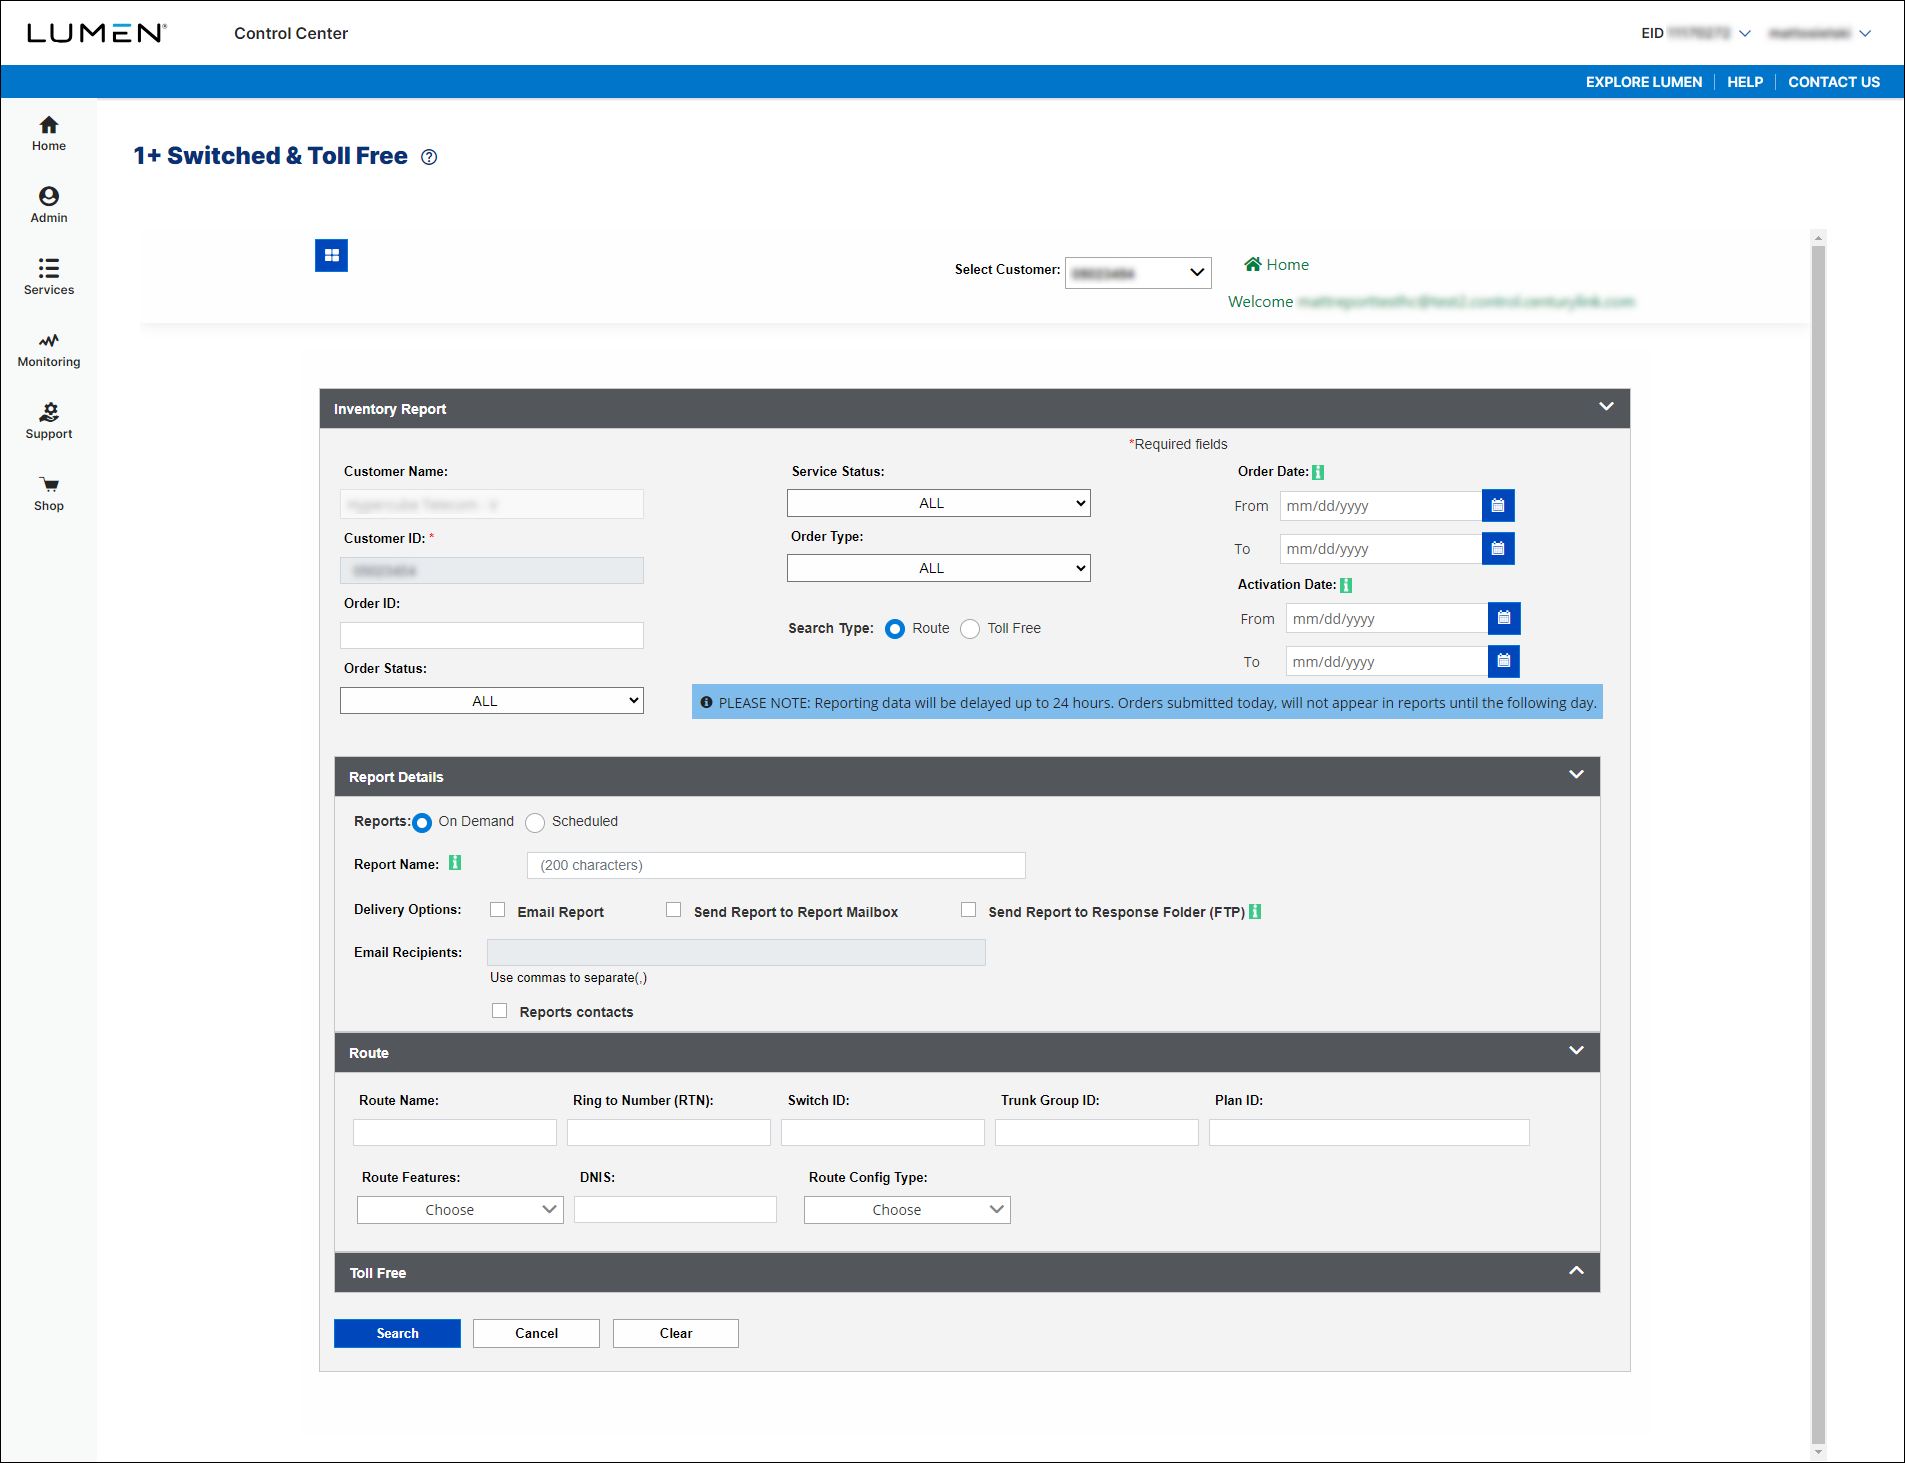
Task: Click the page vertical scrollbar
Action: 1818,844
